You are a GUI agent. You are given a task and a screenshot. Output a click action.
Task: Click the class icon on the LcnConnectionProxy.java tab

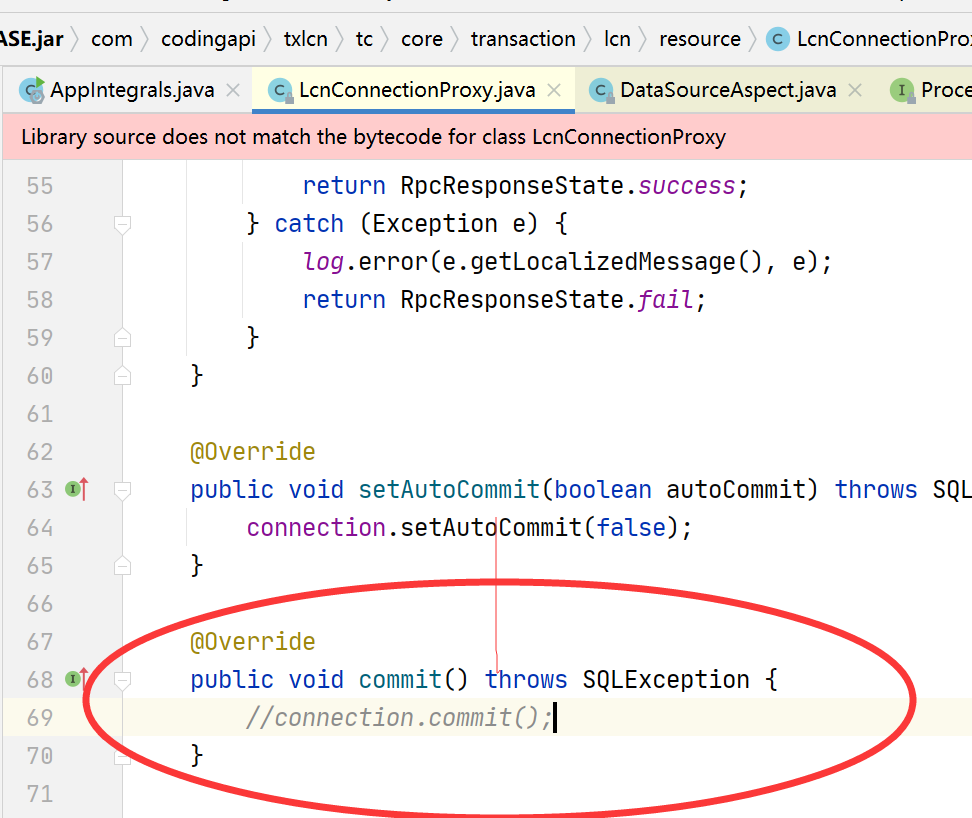[280, 91]
